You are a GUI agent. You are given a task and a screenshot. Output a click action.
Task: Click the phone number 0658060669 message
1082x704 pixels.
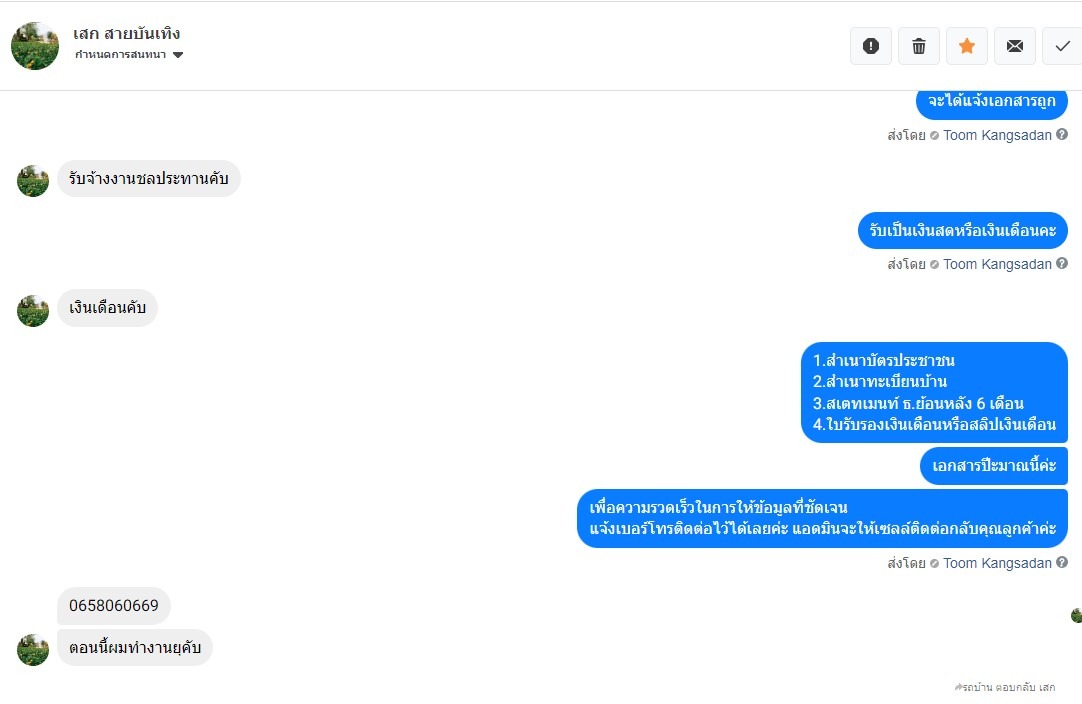pos(114,606)
